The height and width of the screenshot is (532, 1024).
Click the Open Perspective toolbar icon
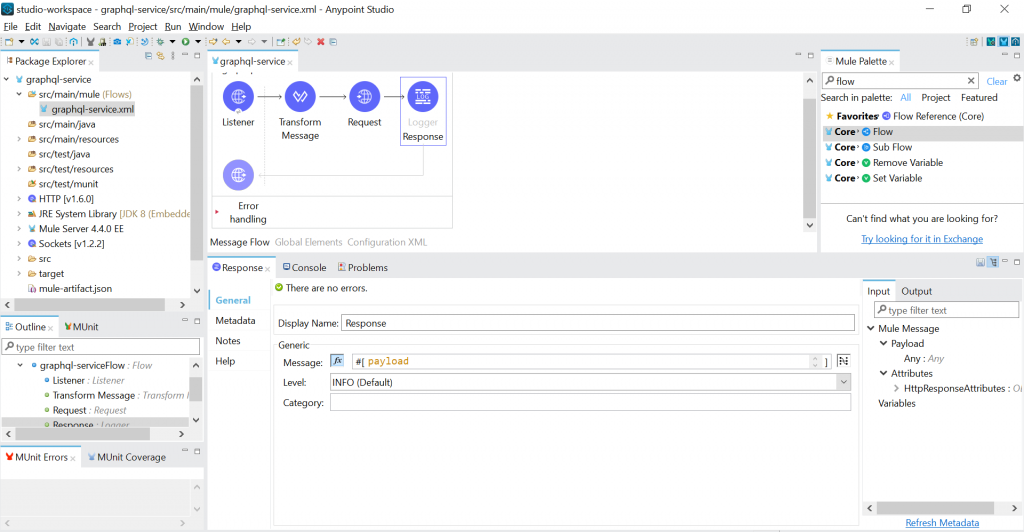click(x=974, y=42)
